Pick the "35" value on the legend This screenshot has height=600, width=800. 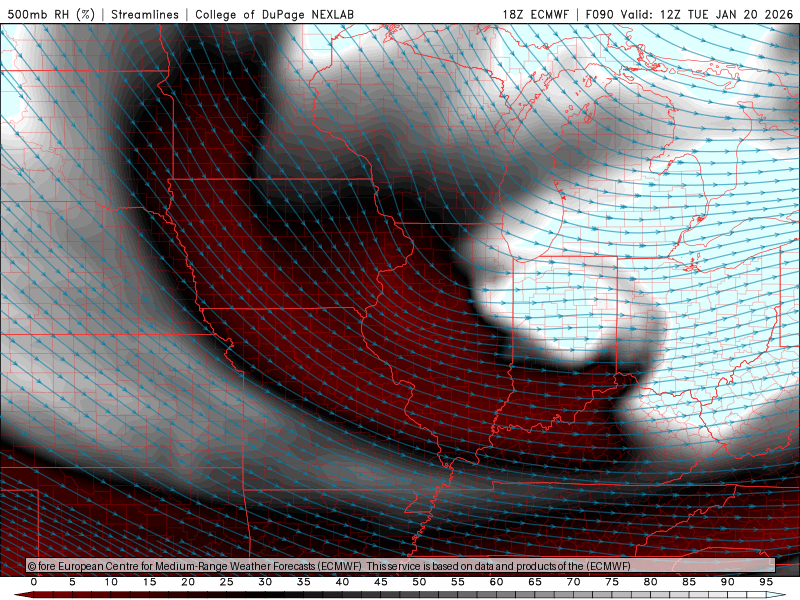point(304,582)
